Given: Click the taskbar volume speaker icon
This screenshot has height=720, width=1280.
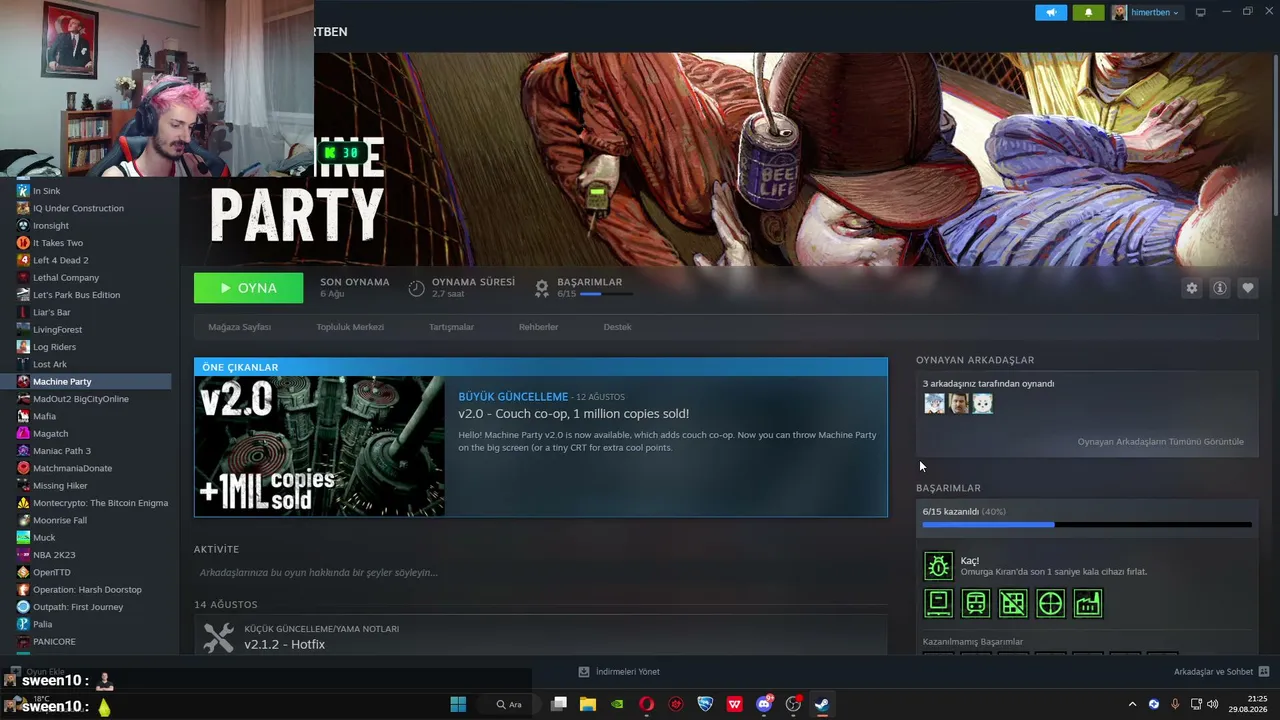Looking at the screenshot, I should tap(1212, 704).
